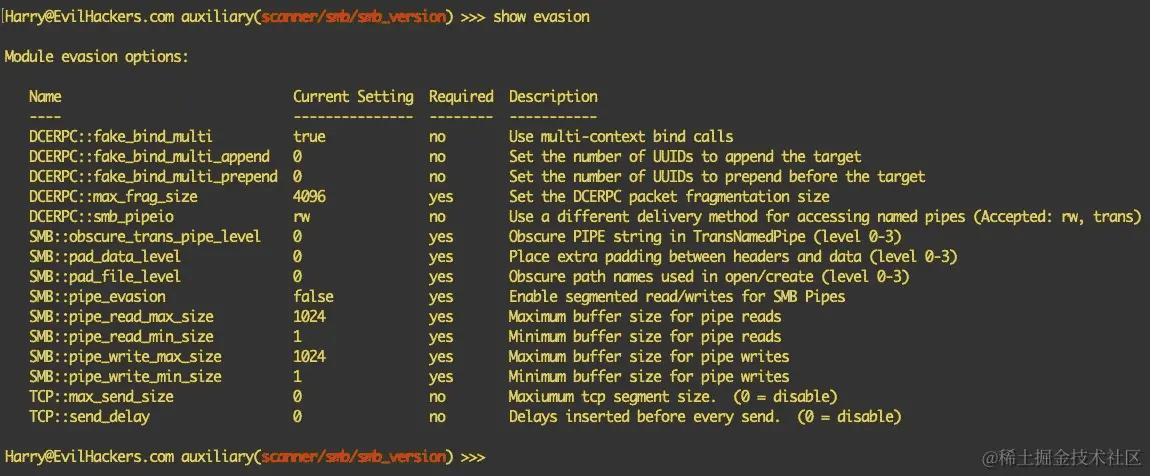Click the 'Description' column header
The image size is (1150, 476).
(553, 96)
